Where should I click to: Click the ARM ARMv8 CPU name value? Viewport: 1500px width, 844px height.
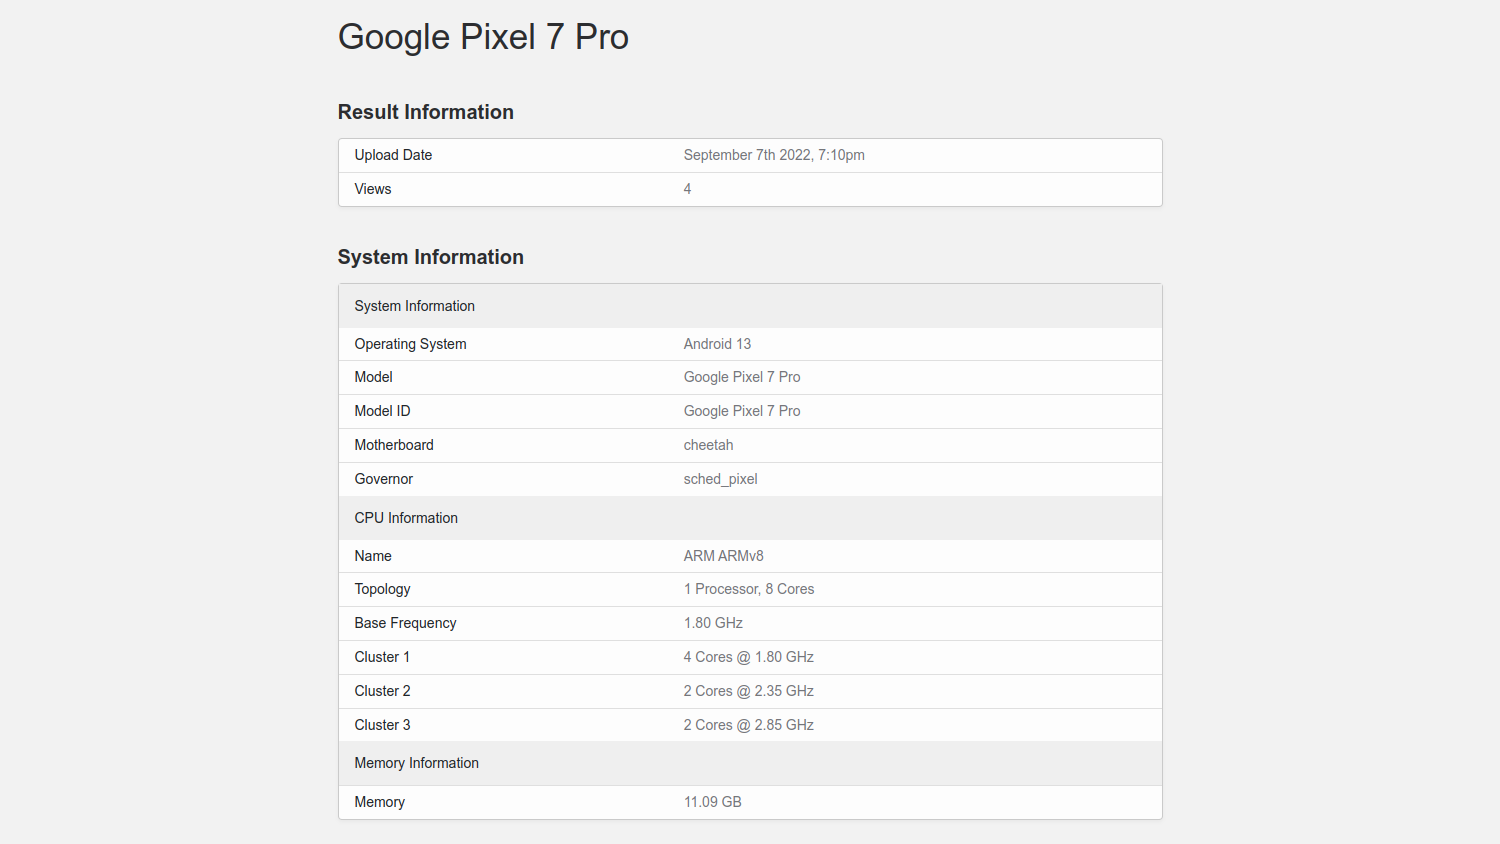click(723, 556)
